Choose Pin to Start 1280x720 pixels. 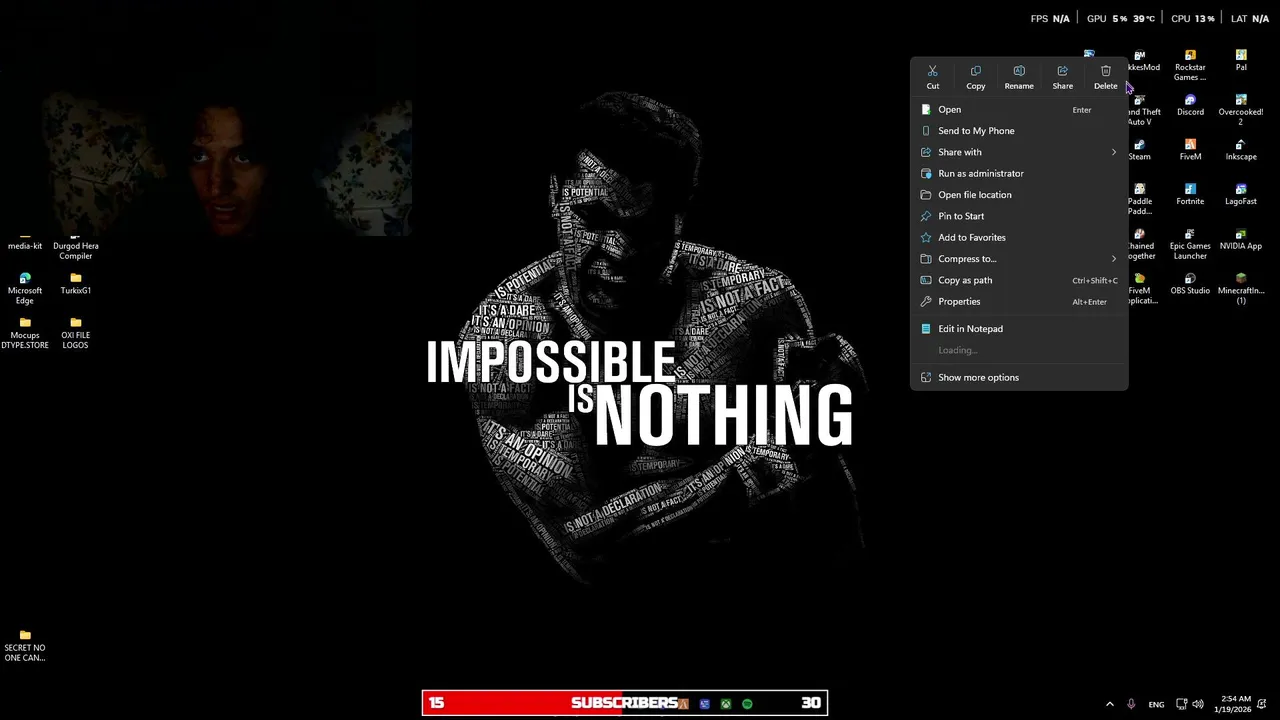click(x=1019, y=216)
